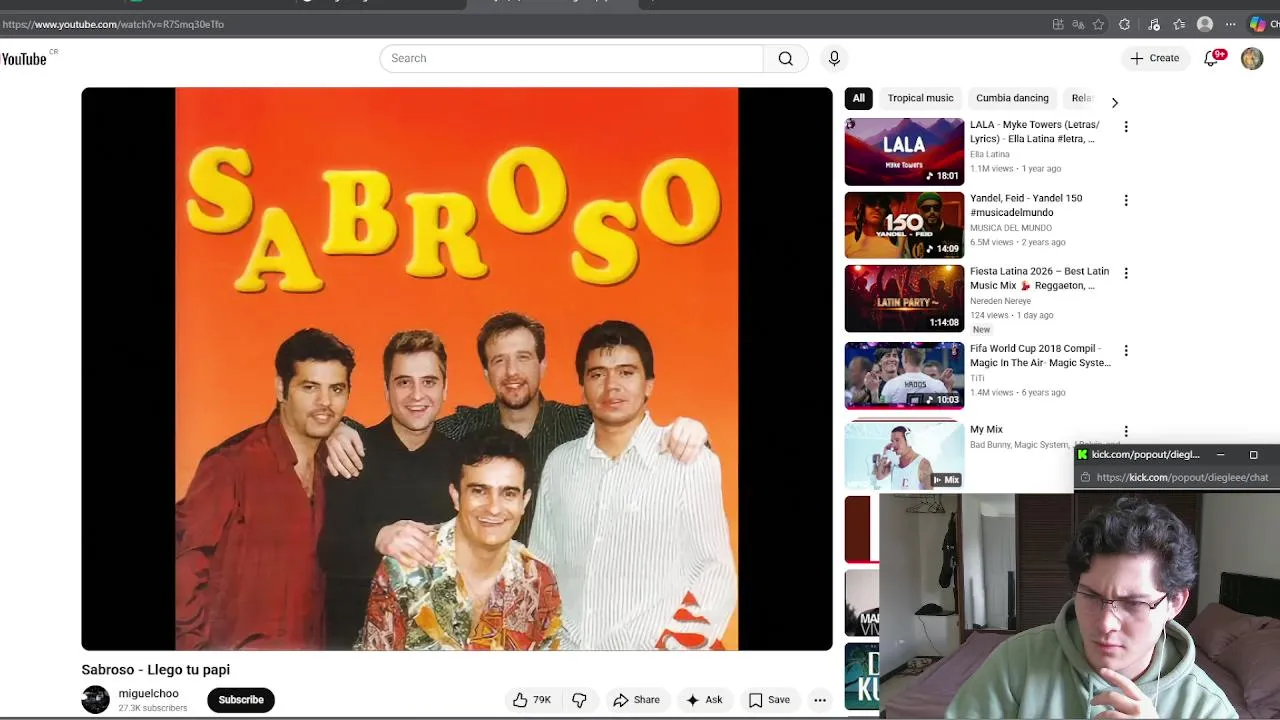Select the Tropical music chip
Screen dimensions: 1280x720
tap(920, 98)
